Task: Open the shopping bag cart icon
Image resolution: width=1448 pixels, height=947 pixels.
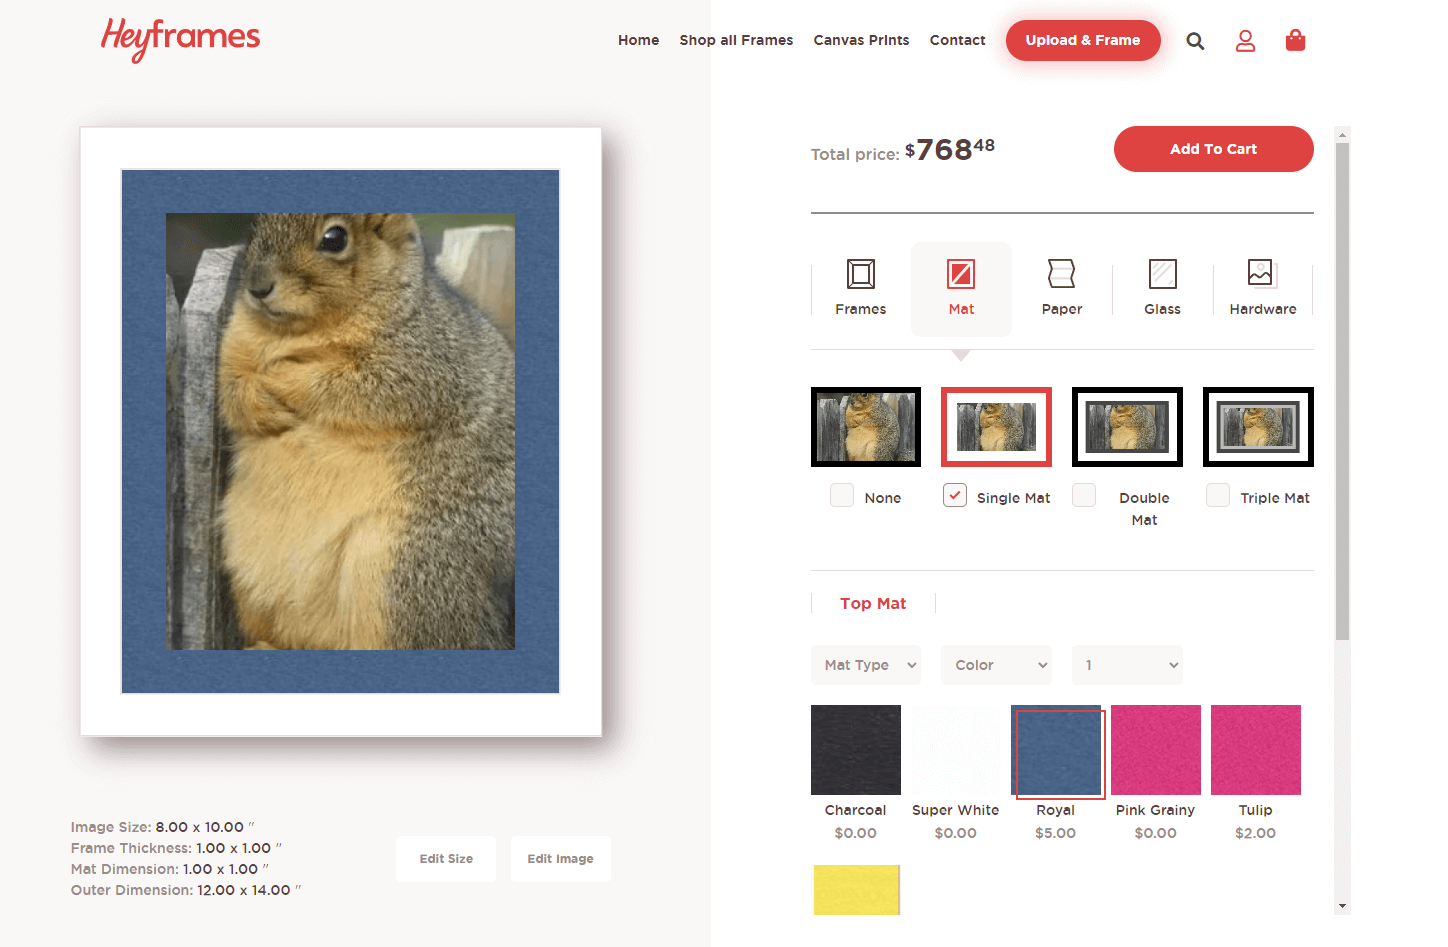Action: tap(1295, 40)
